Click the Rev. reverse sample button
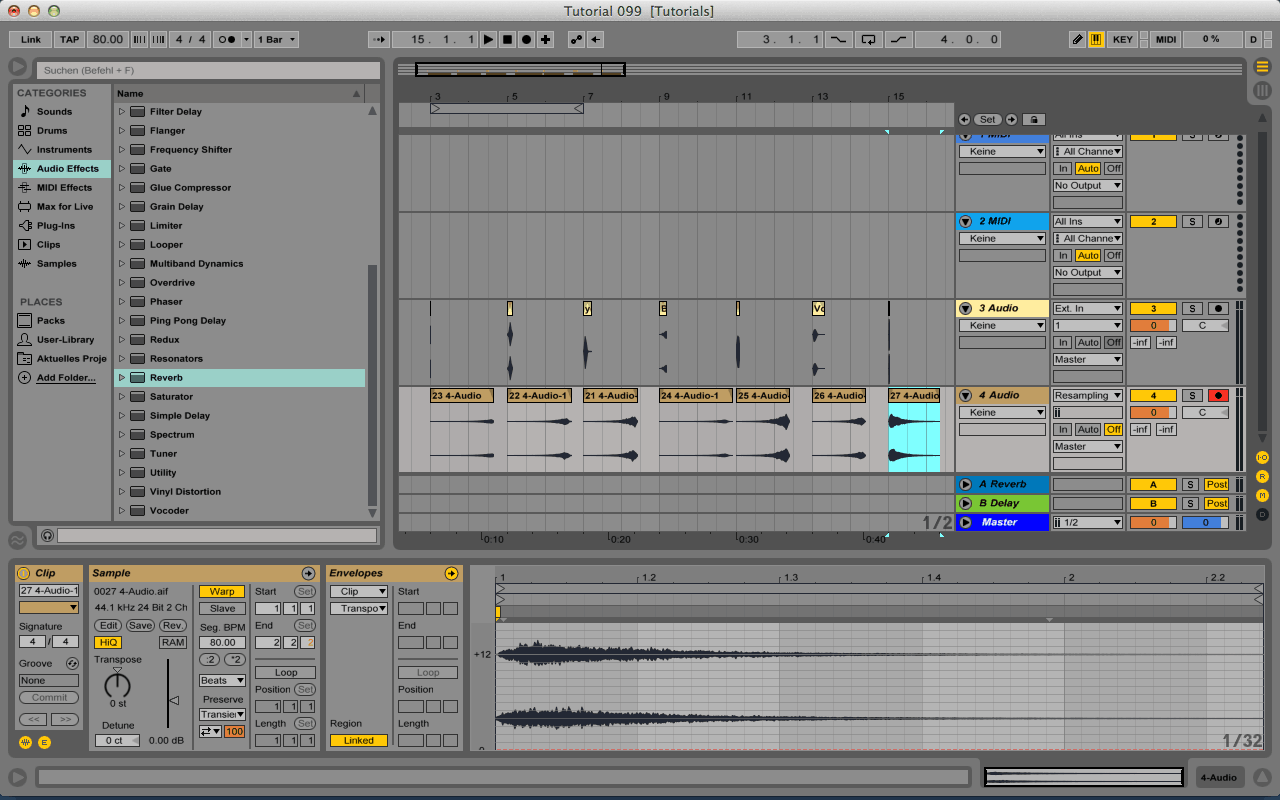Viewport: 1280px width, 800px height. click(x=173, y=625)
